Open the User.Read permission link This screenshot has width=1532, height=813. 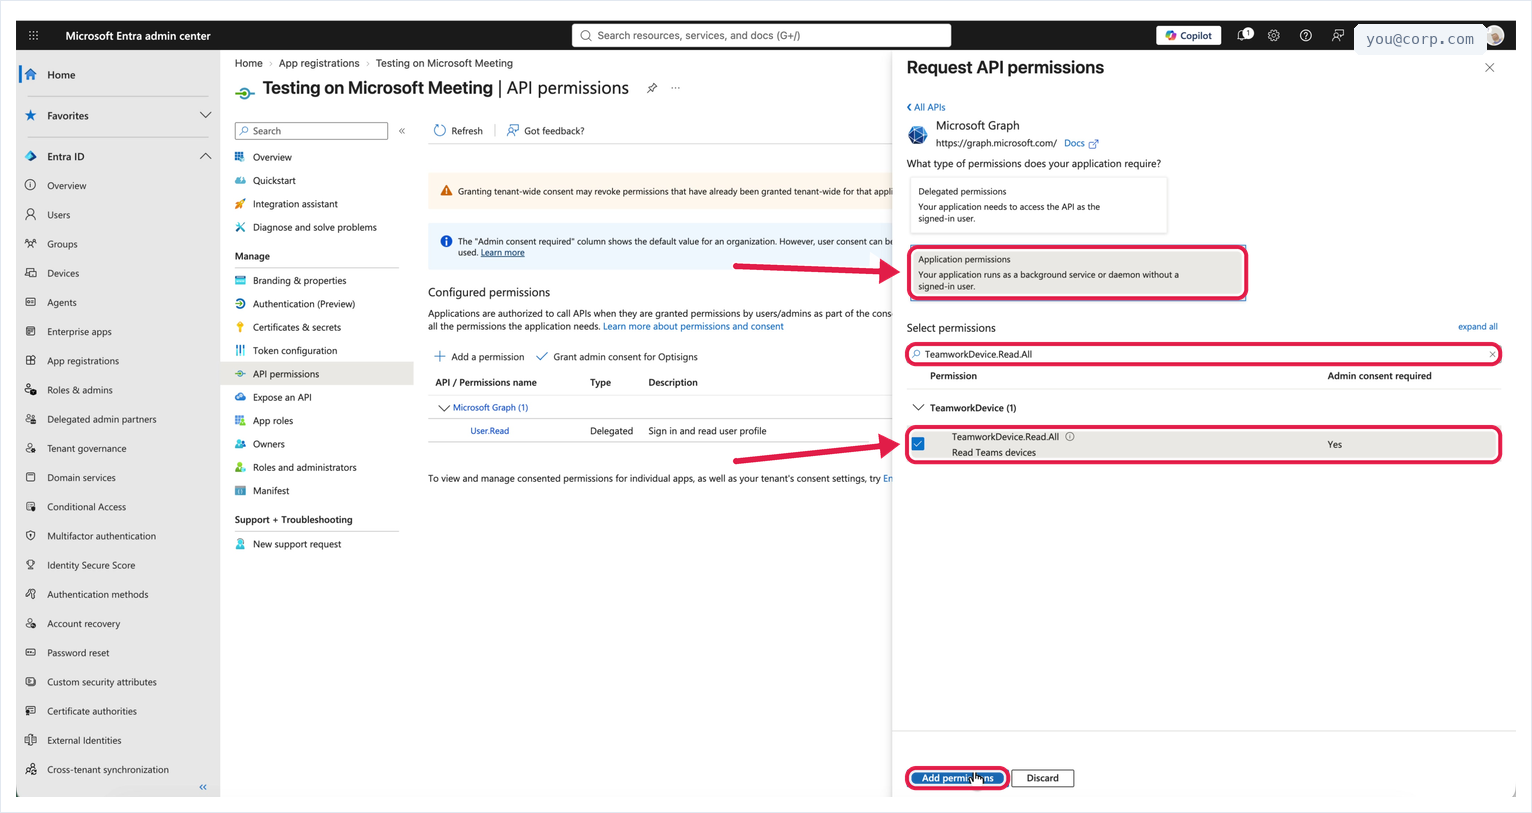point(490,431)
